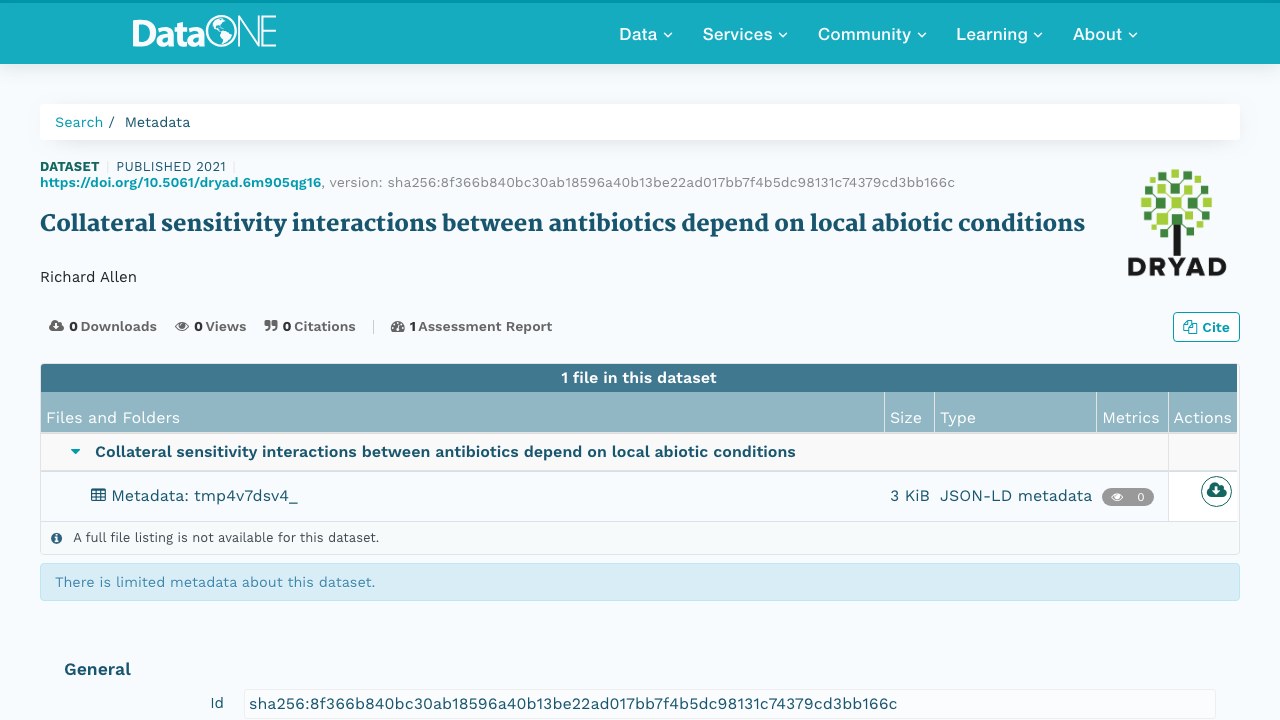The image size is (1280, 720).
Task: Expand the Services menu
Action: click(745, 34)
